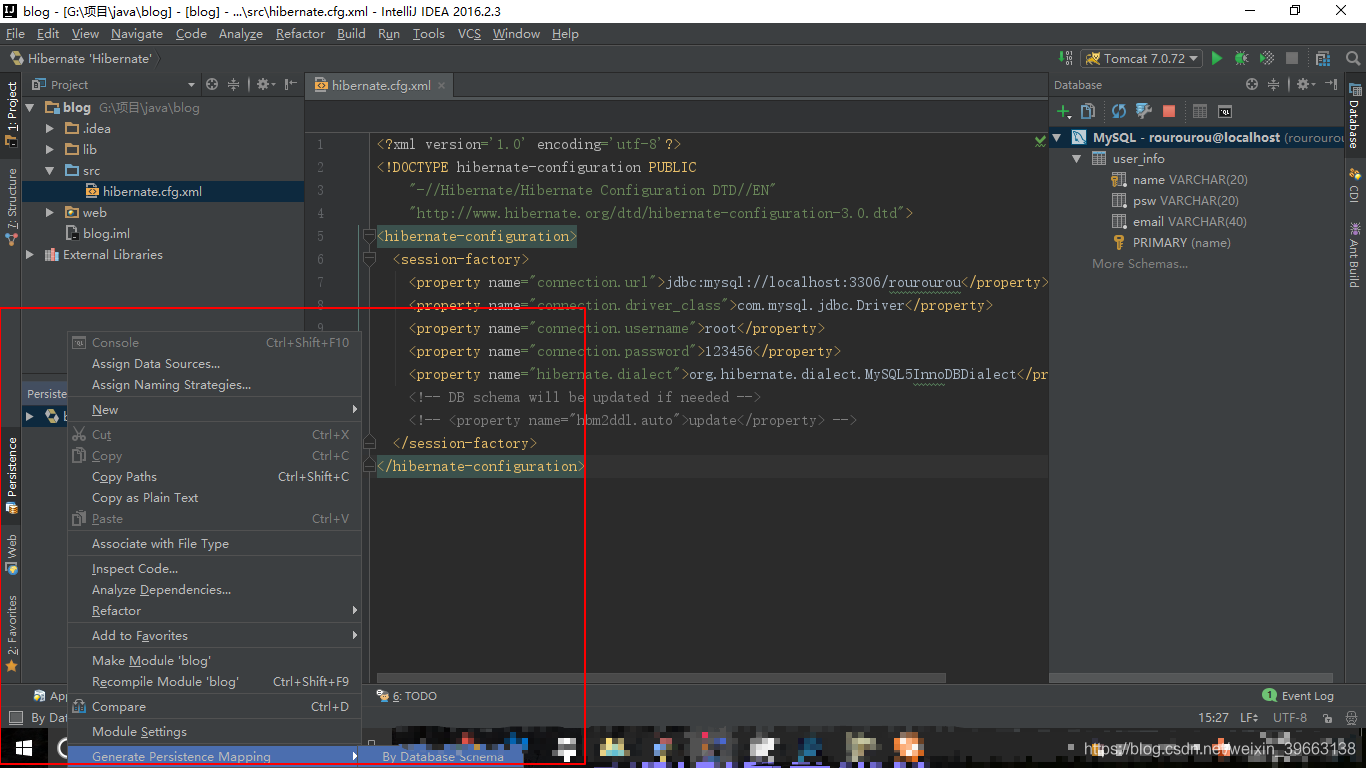Select Copy Paths in context menu
This screenshot has width=1366, height=768.
pos(214,477)
